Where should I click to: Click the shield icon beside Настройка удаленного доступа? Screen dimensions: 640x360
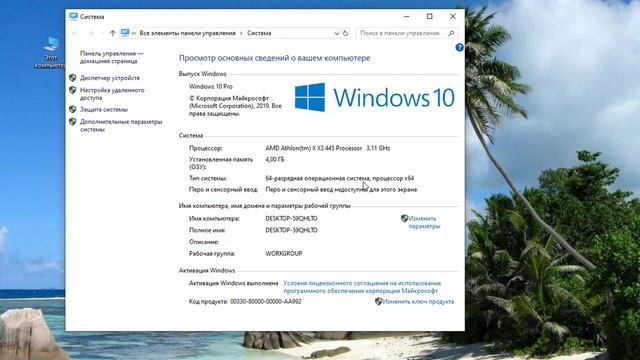73,90
